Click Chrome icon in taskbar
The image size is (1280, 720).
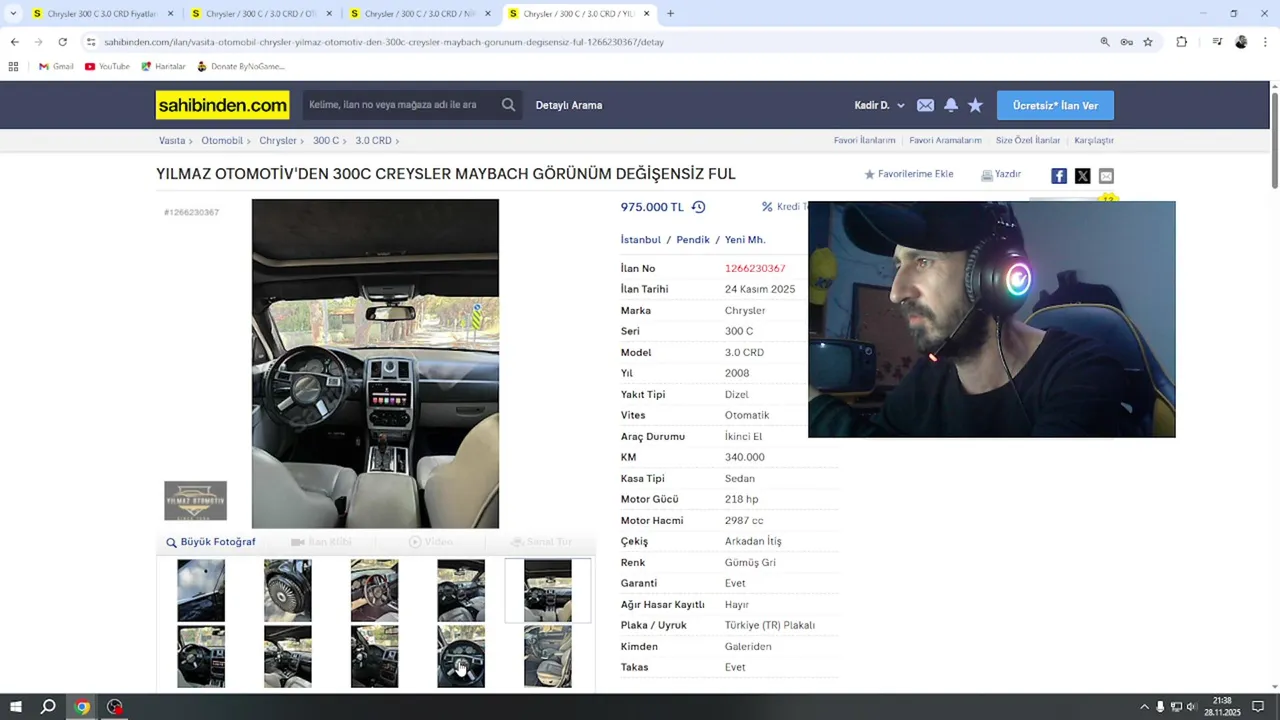tap(82, 707)
